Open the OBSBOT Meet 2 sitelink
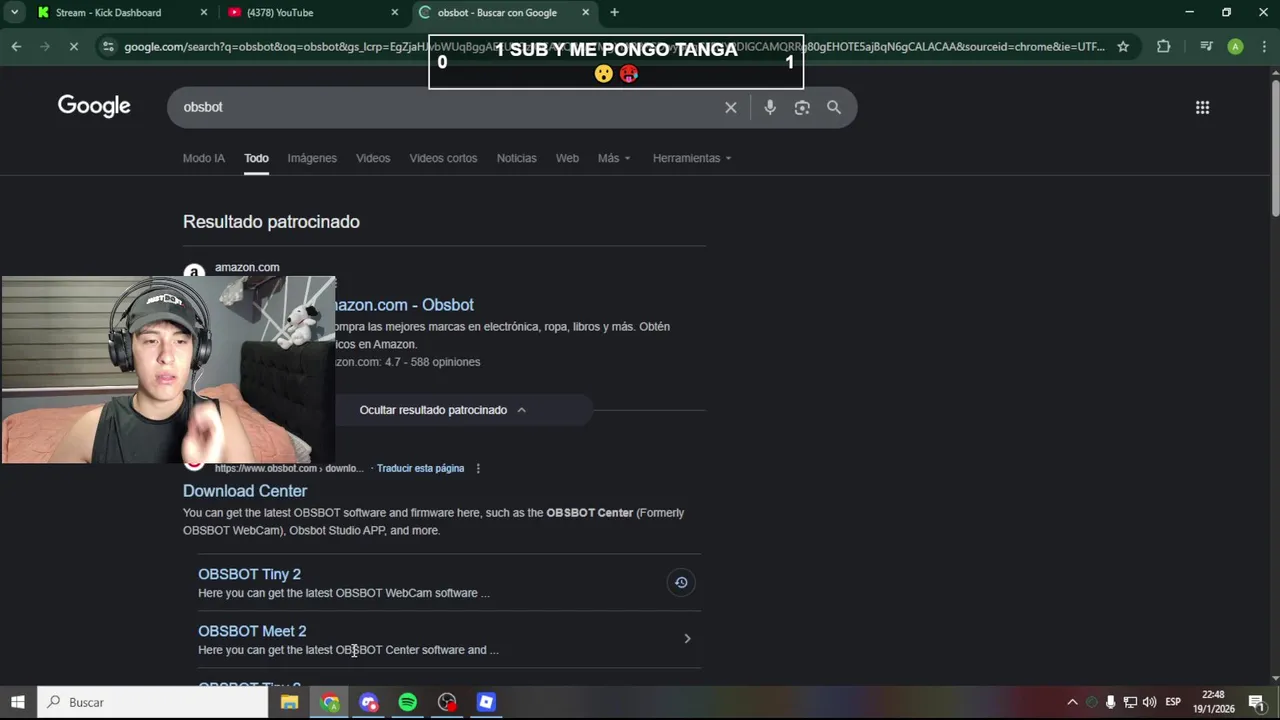The width and height of the screenshot is (1280, 720). click(252, 631)
